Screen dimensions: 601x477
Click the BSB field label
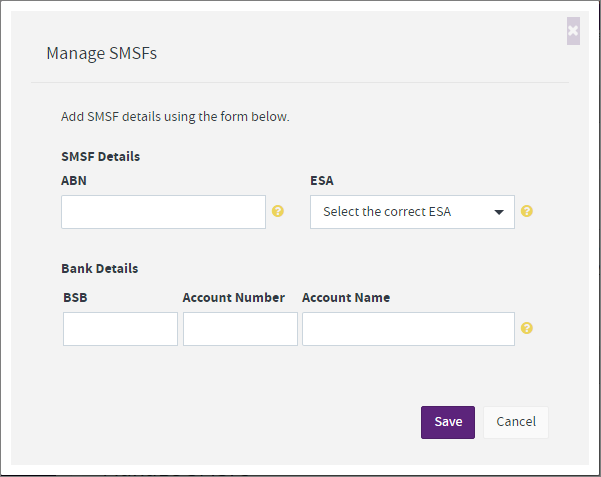click(75, 298)
